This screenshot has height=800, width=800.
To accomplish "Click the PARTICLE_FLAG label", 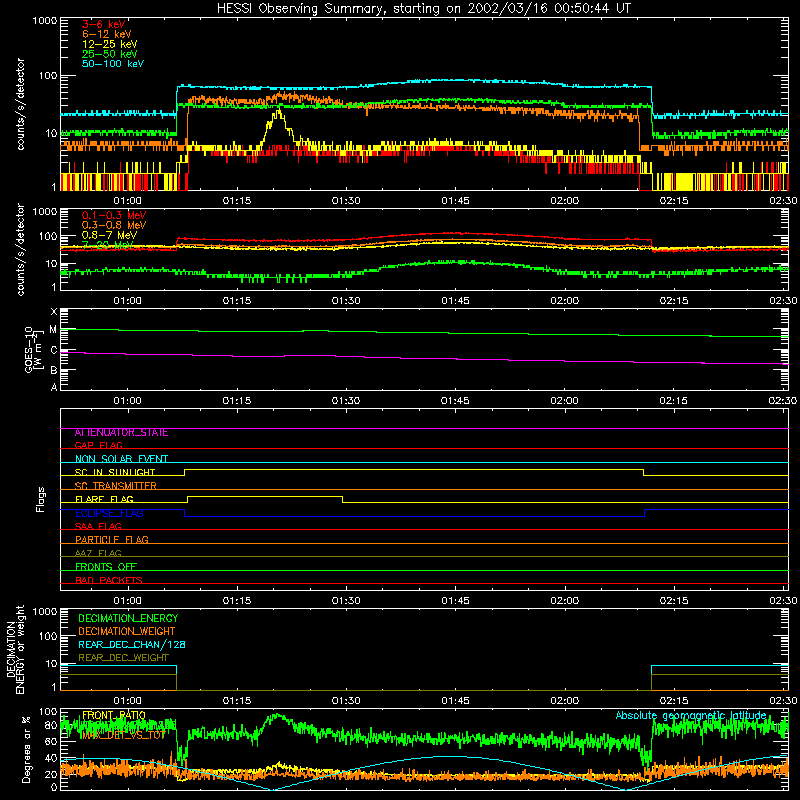I will [x=112, y=540].
